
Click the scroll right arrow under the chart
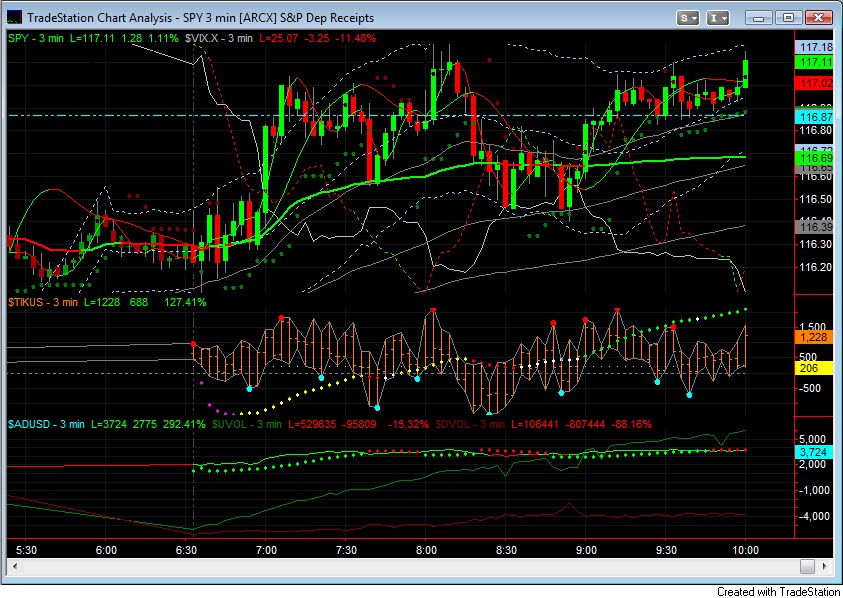(825, 566)
